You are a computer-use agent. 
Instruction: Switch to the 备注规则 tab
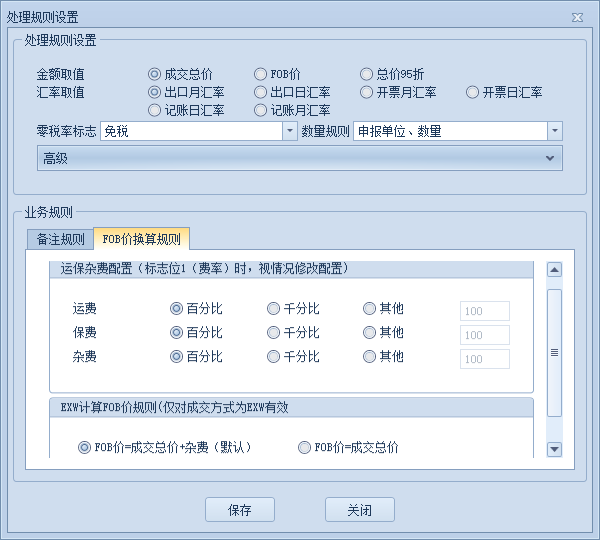tap(60, 239)
